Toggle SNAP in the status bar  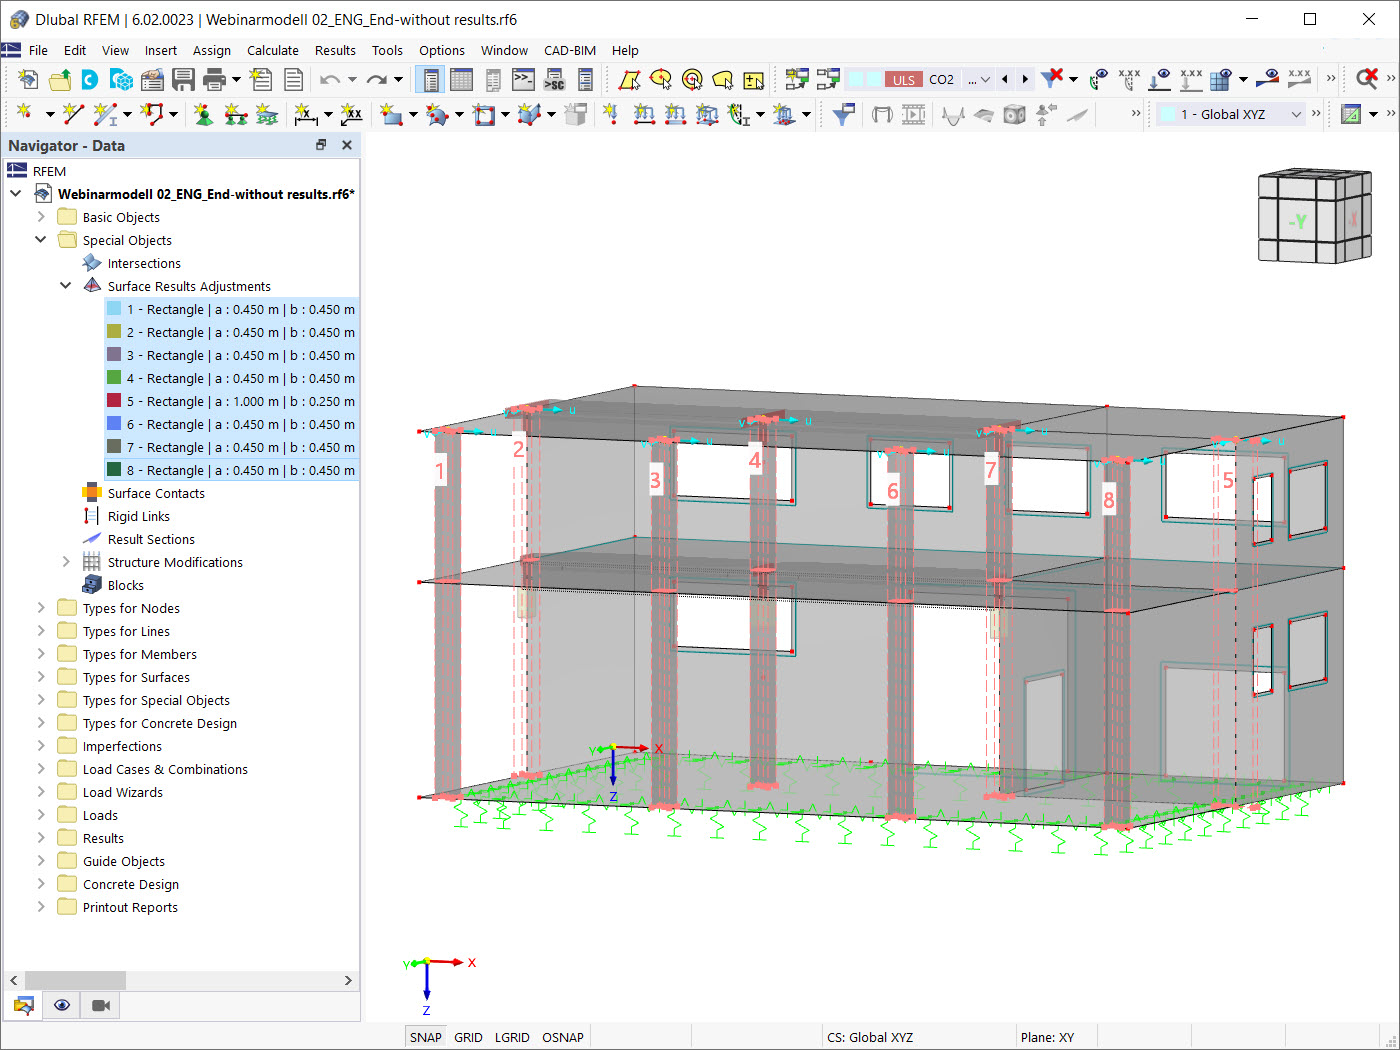pyautogui.click(x=425, y=1037)
